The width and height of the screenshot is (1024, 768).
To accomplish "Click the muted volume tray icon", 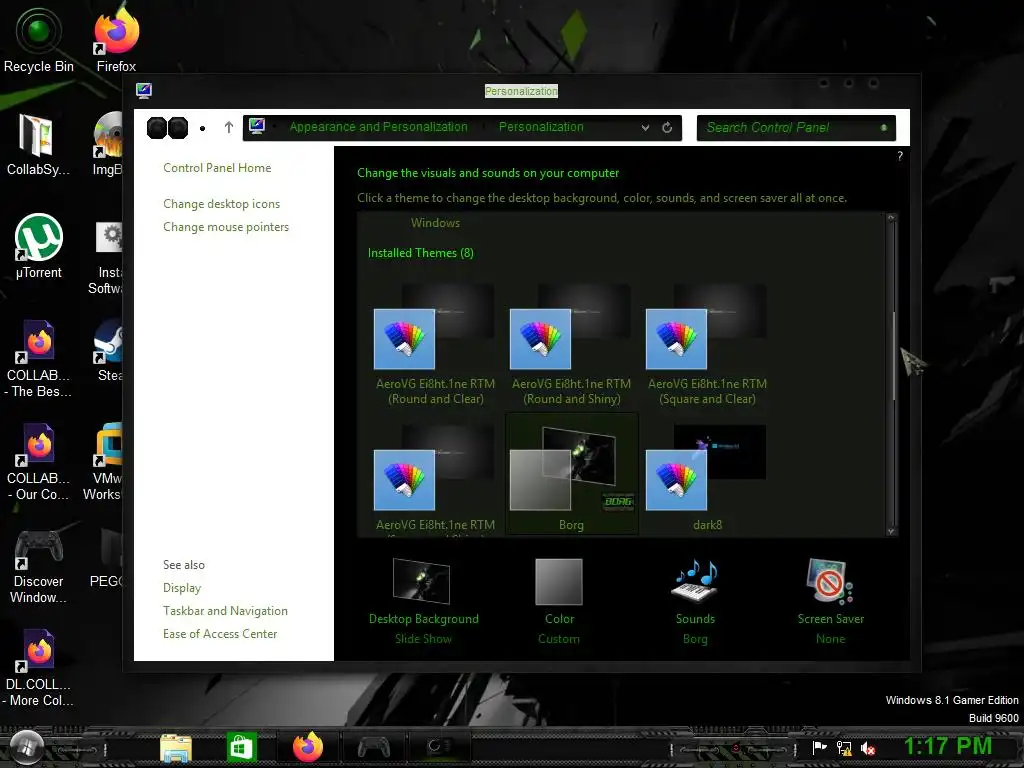I will pos(868,748).
